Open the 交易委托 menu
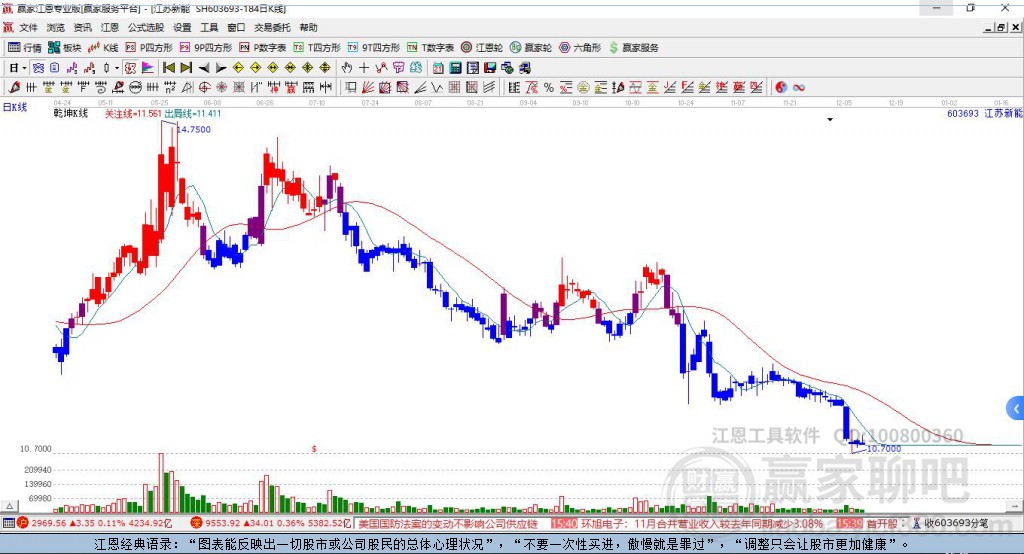1024x554 pixels. click(x=272, y=27)
